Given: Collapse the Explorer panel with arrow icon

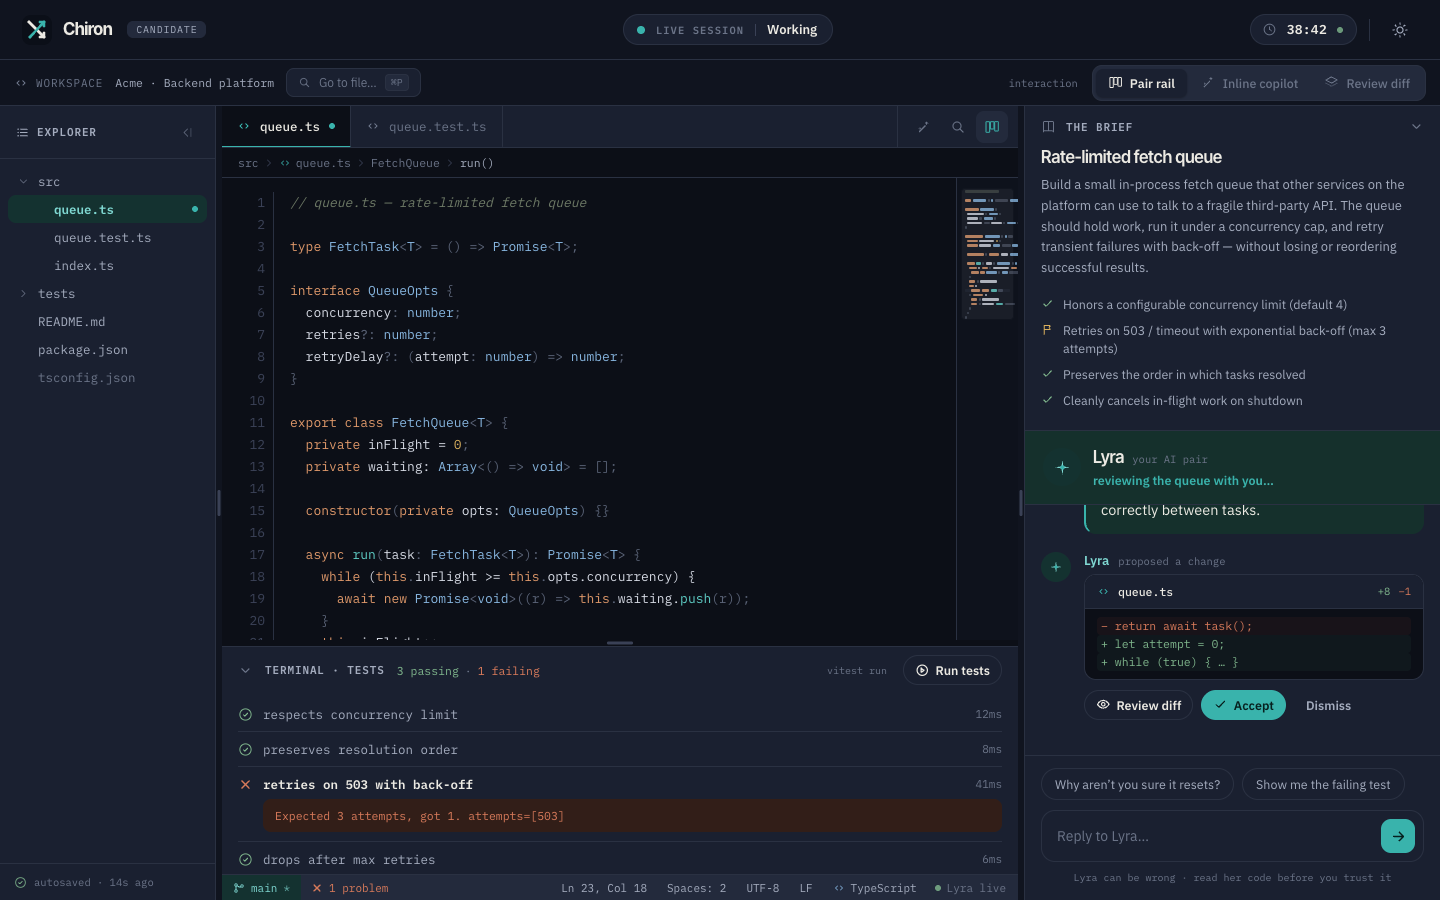Looking at the screenshot, I should coord(188,132).
